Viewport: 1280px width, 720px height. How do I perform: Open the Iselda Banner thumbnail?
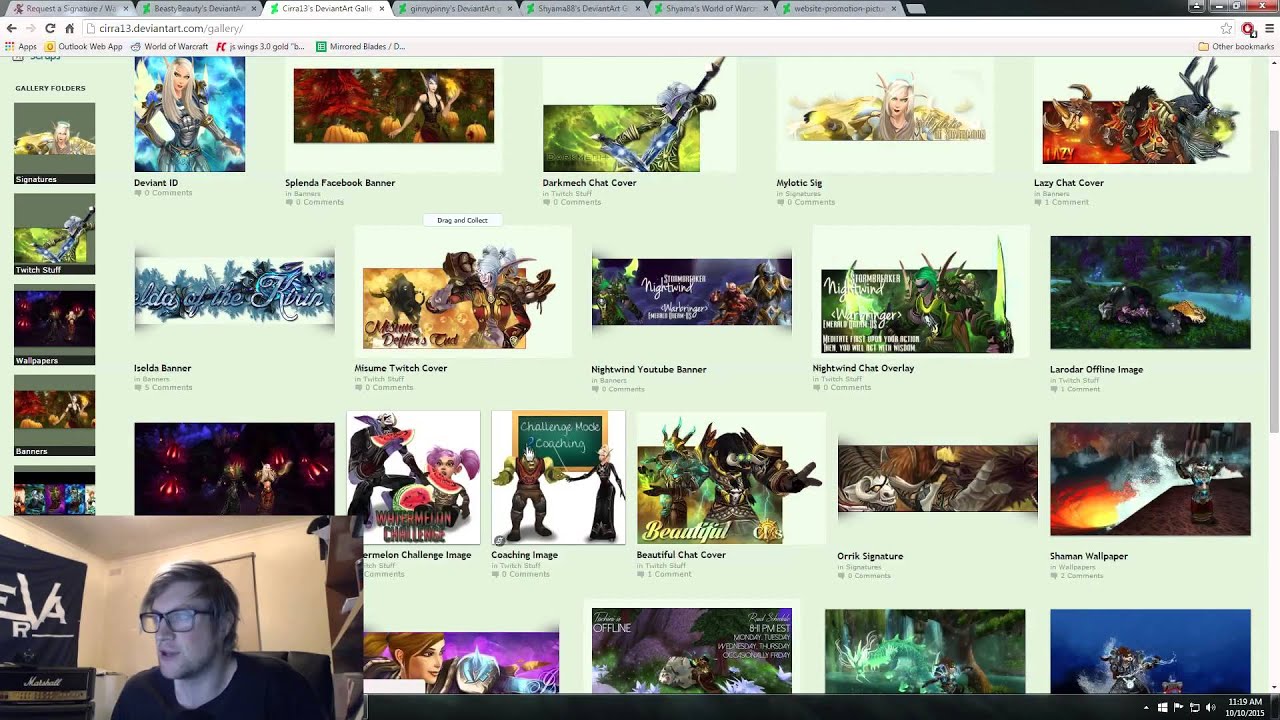tap(234, 292)
